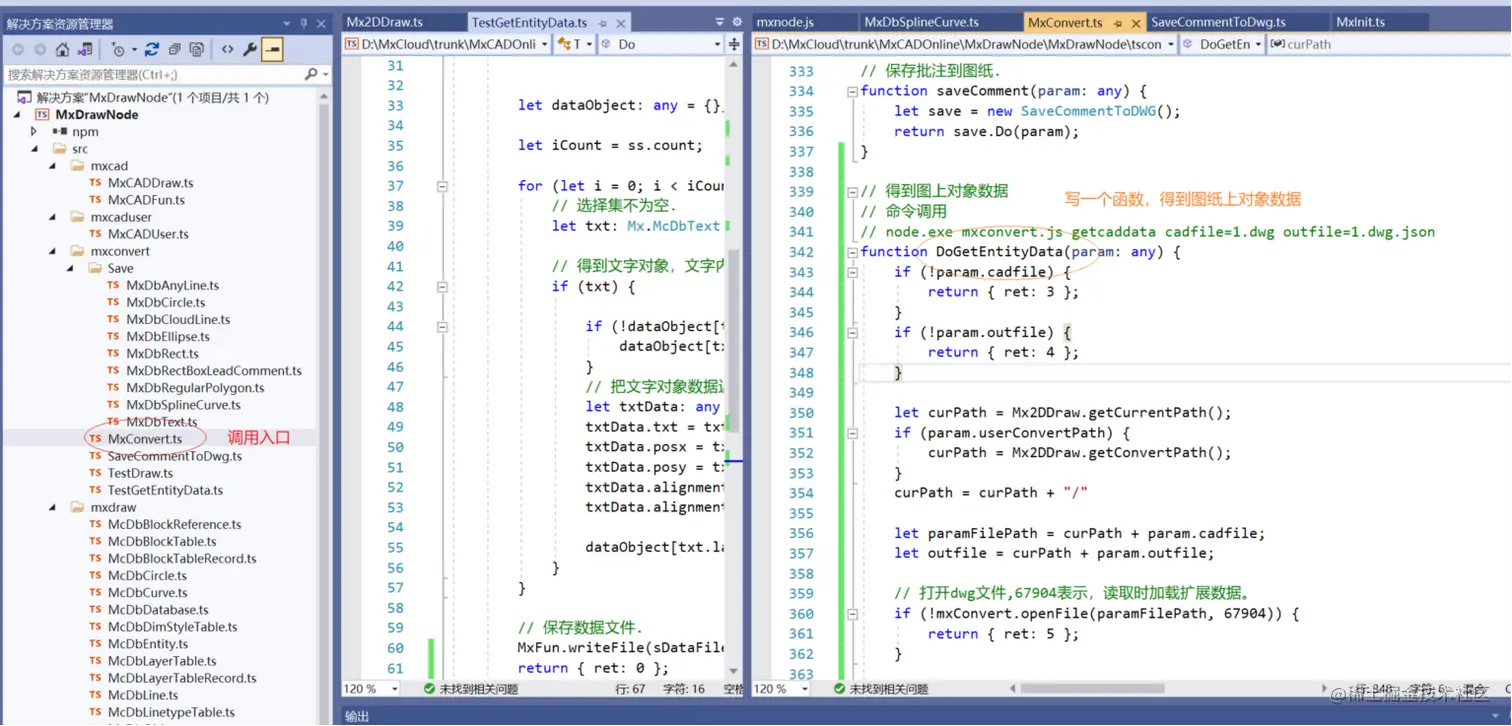Screen dimensions: 1512x726
Task: Open the left editor 120 % zoom dropdown
Action: coord(395,689)
